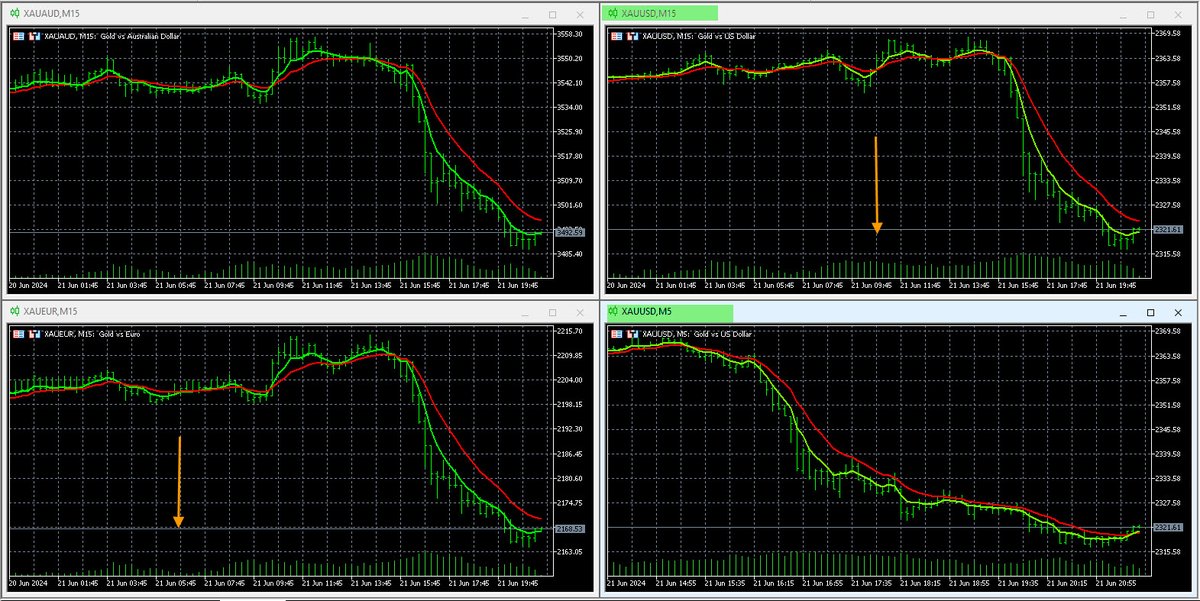Click the one-click trading icon on XAUUSD M5 chart
Image resolution: width=1200 pixels, height=601 pixels.
click(x=615, y=333)
